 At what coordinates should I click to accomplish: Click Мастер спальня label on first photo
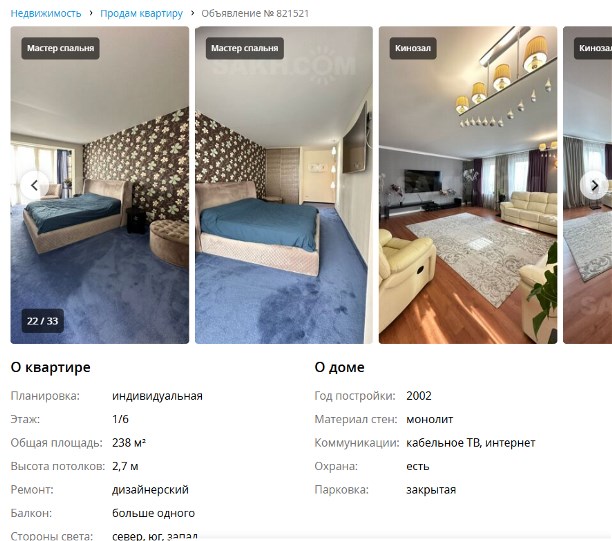(60, 48)
